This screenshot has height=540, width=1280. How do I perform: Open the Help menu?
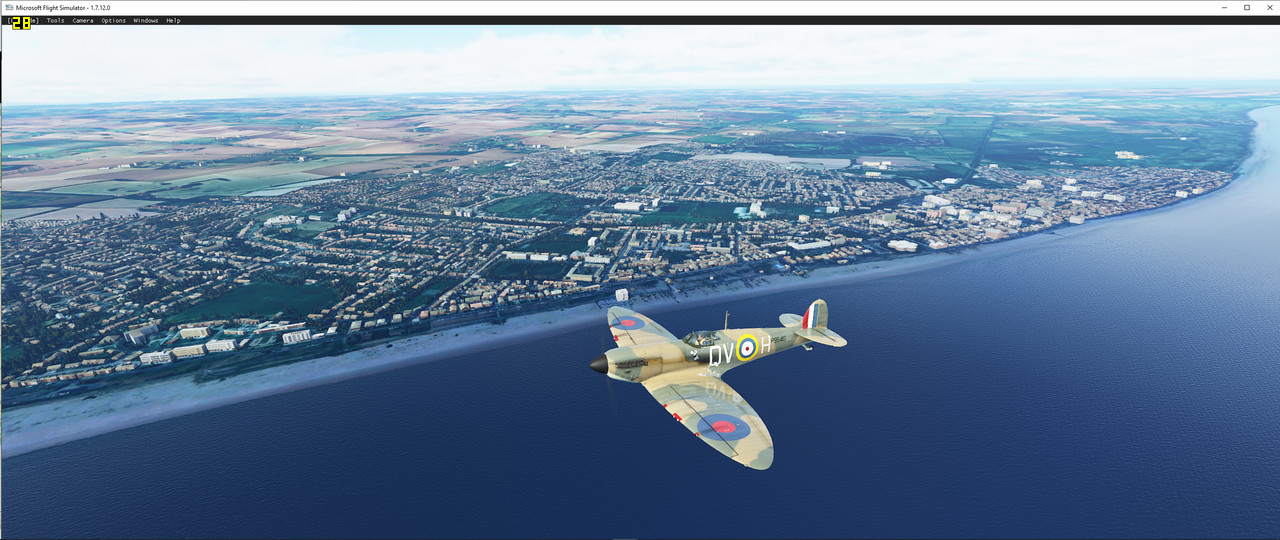[x=173, y=20]
